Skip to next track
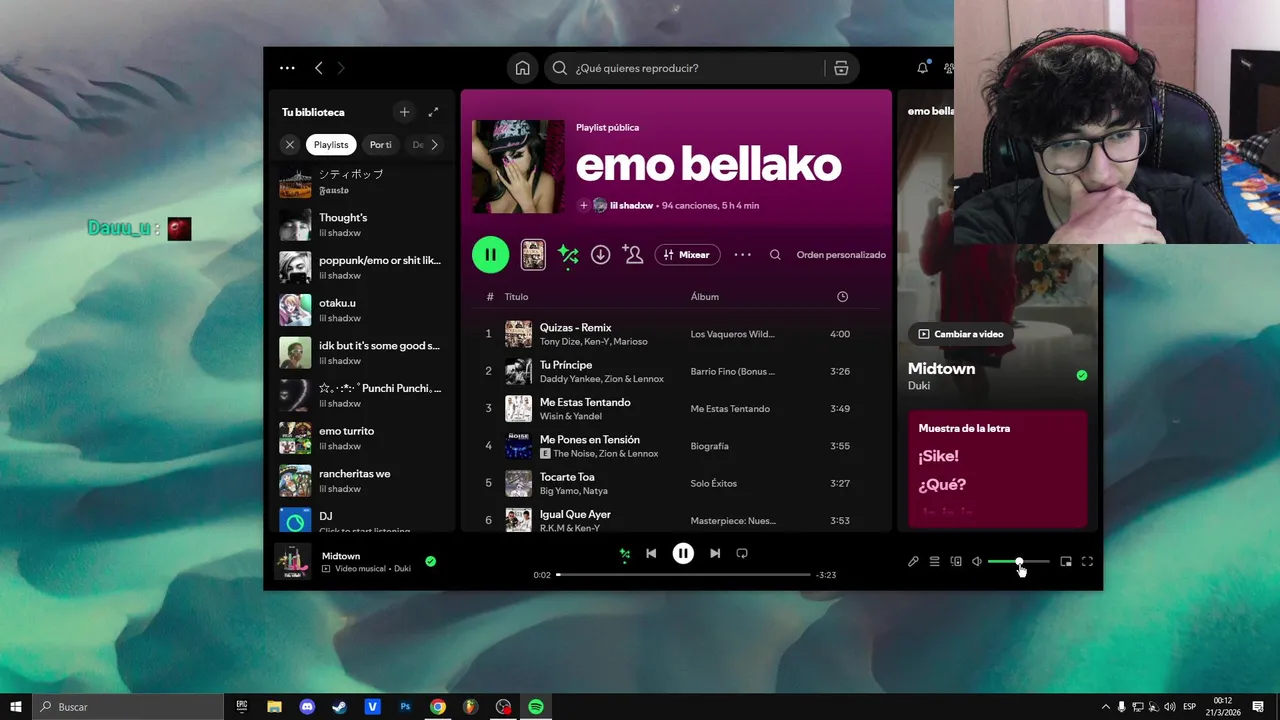Viewport: 1280px width, 720px height. click(x=715, y=553)
